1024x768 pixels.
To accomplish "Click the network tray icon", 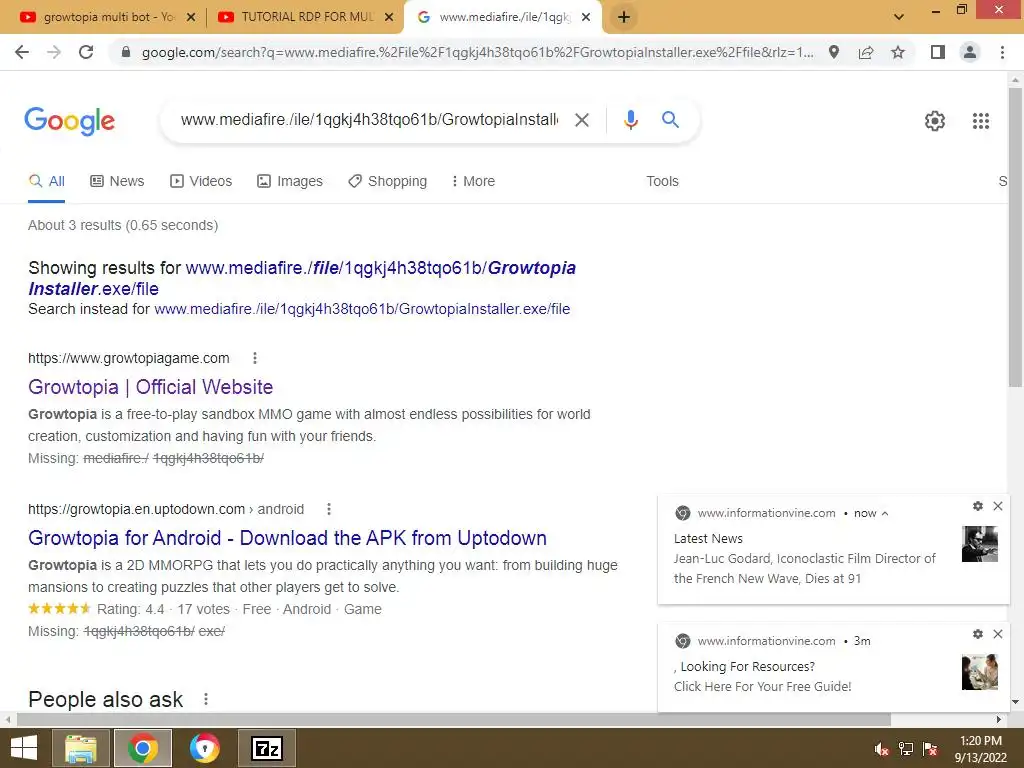I will pos(906,749).
